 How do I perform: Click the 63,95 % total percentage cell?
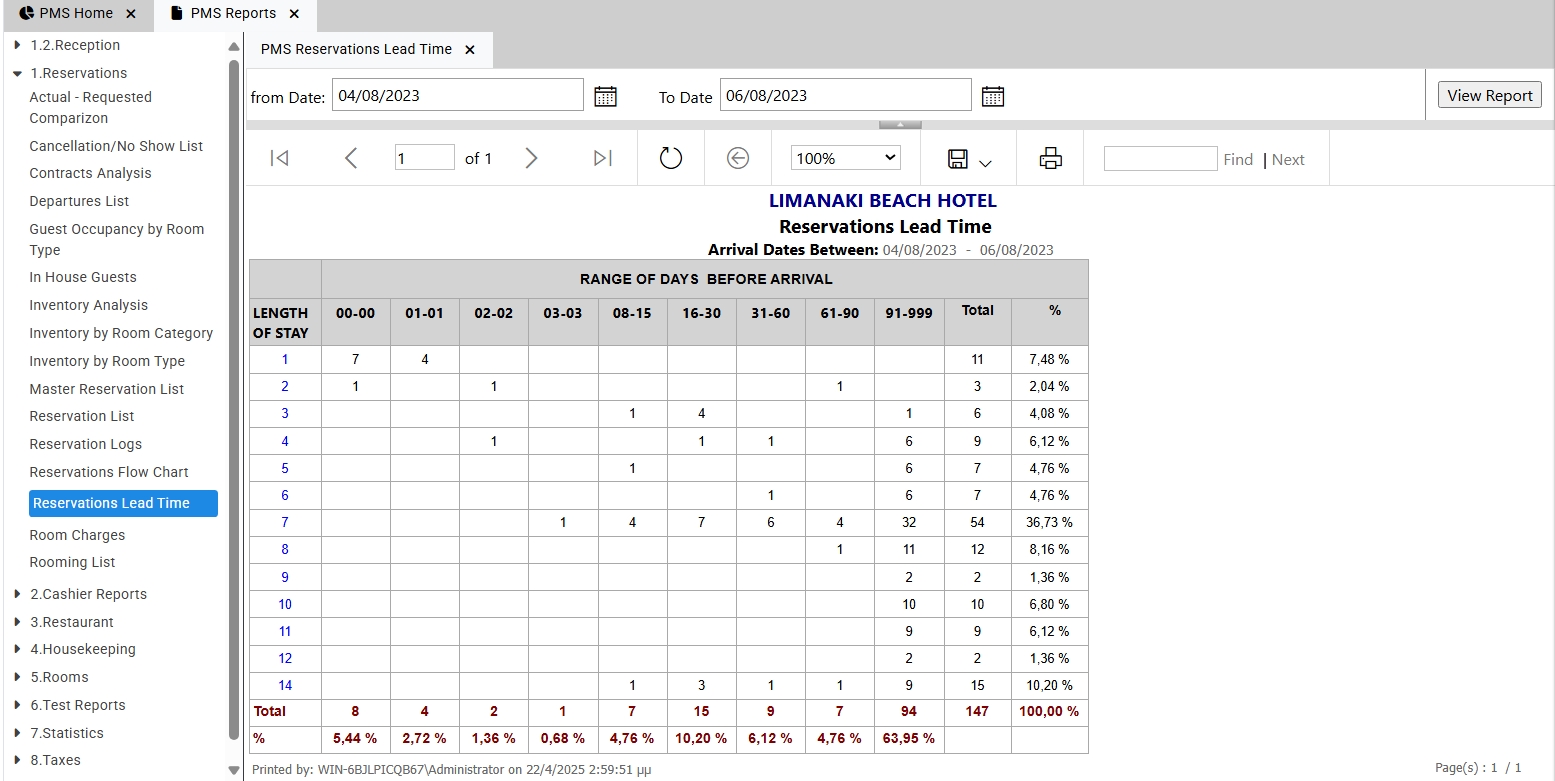pyautogui.click(x=909, y=739)
